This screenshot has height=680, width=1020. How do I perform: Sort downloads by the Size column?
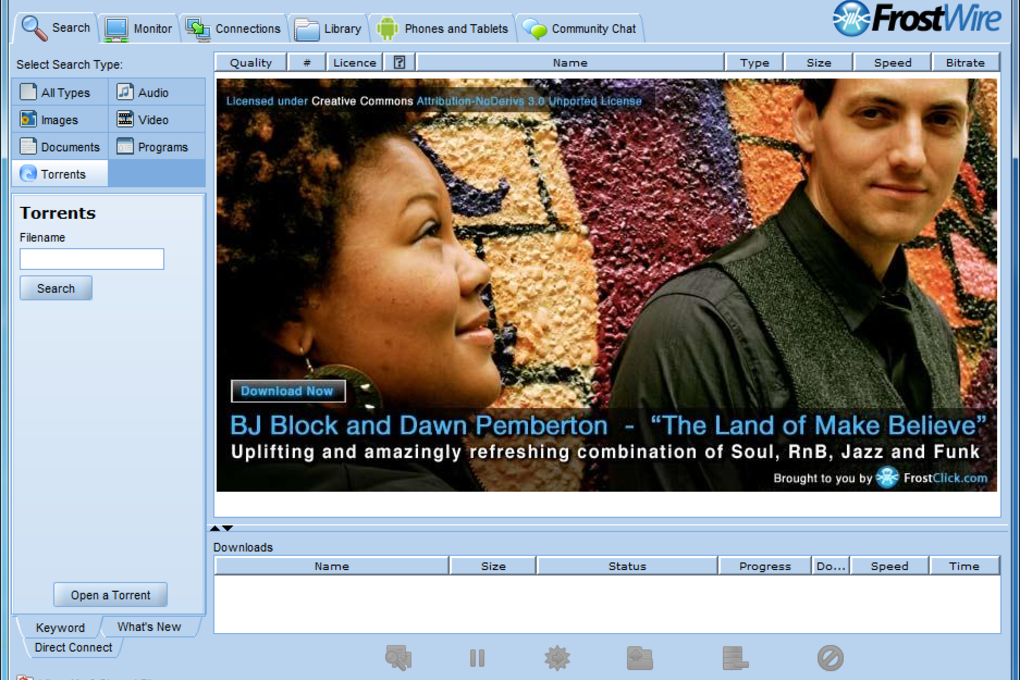(493, 566)
